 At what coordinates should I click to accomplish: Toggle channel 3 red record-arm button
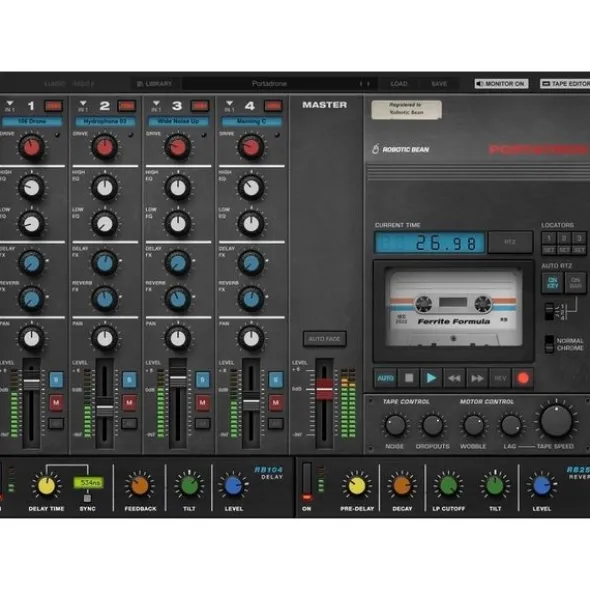pyautogui.click(x=200, y=106)
